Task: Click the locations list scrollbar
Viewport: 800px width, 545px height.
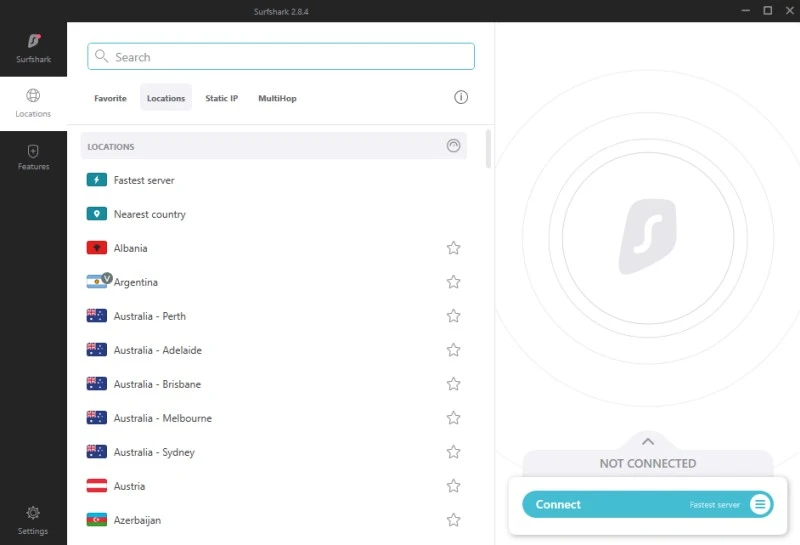Action: coord(488,148)
